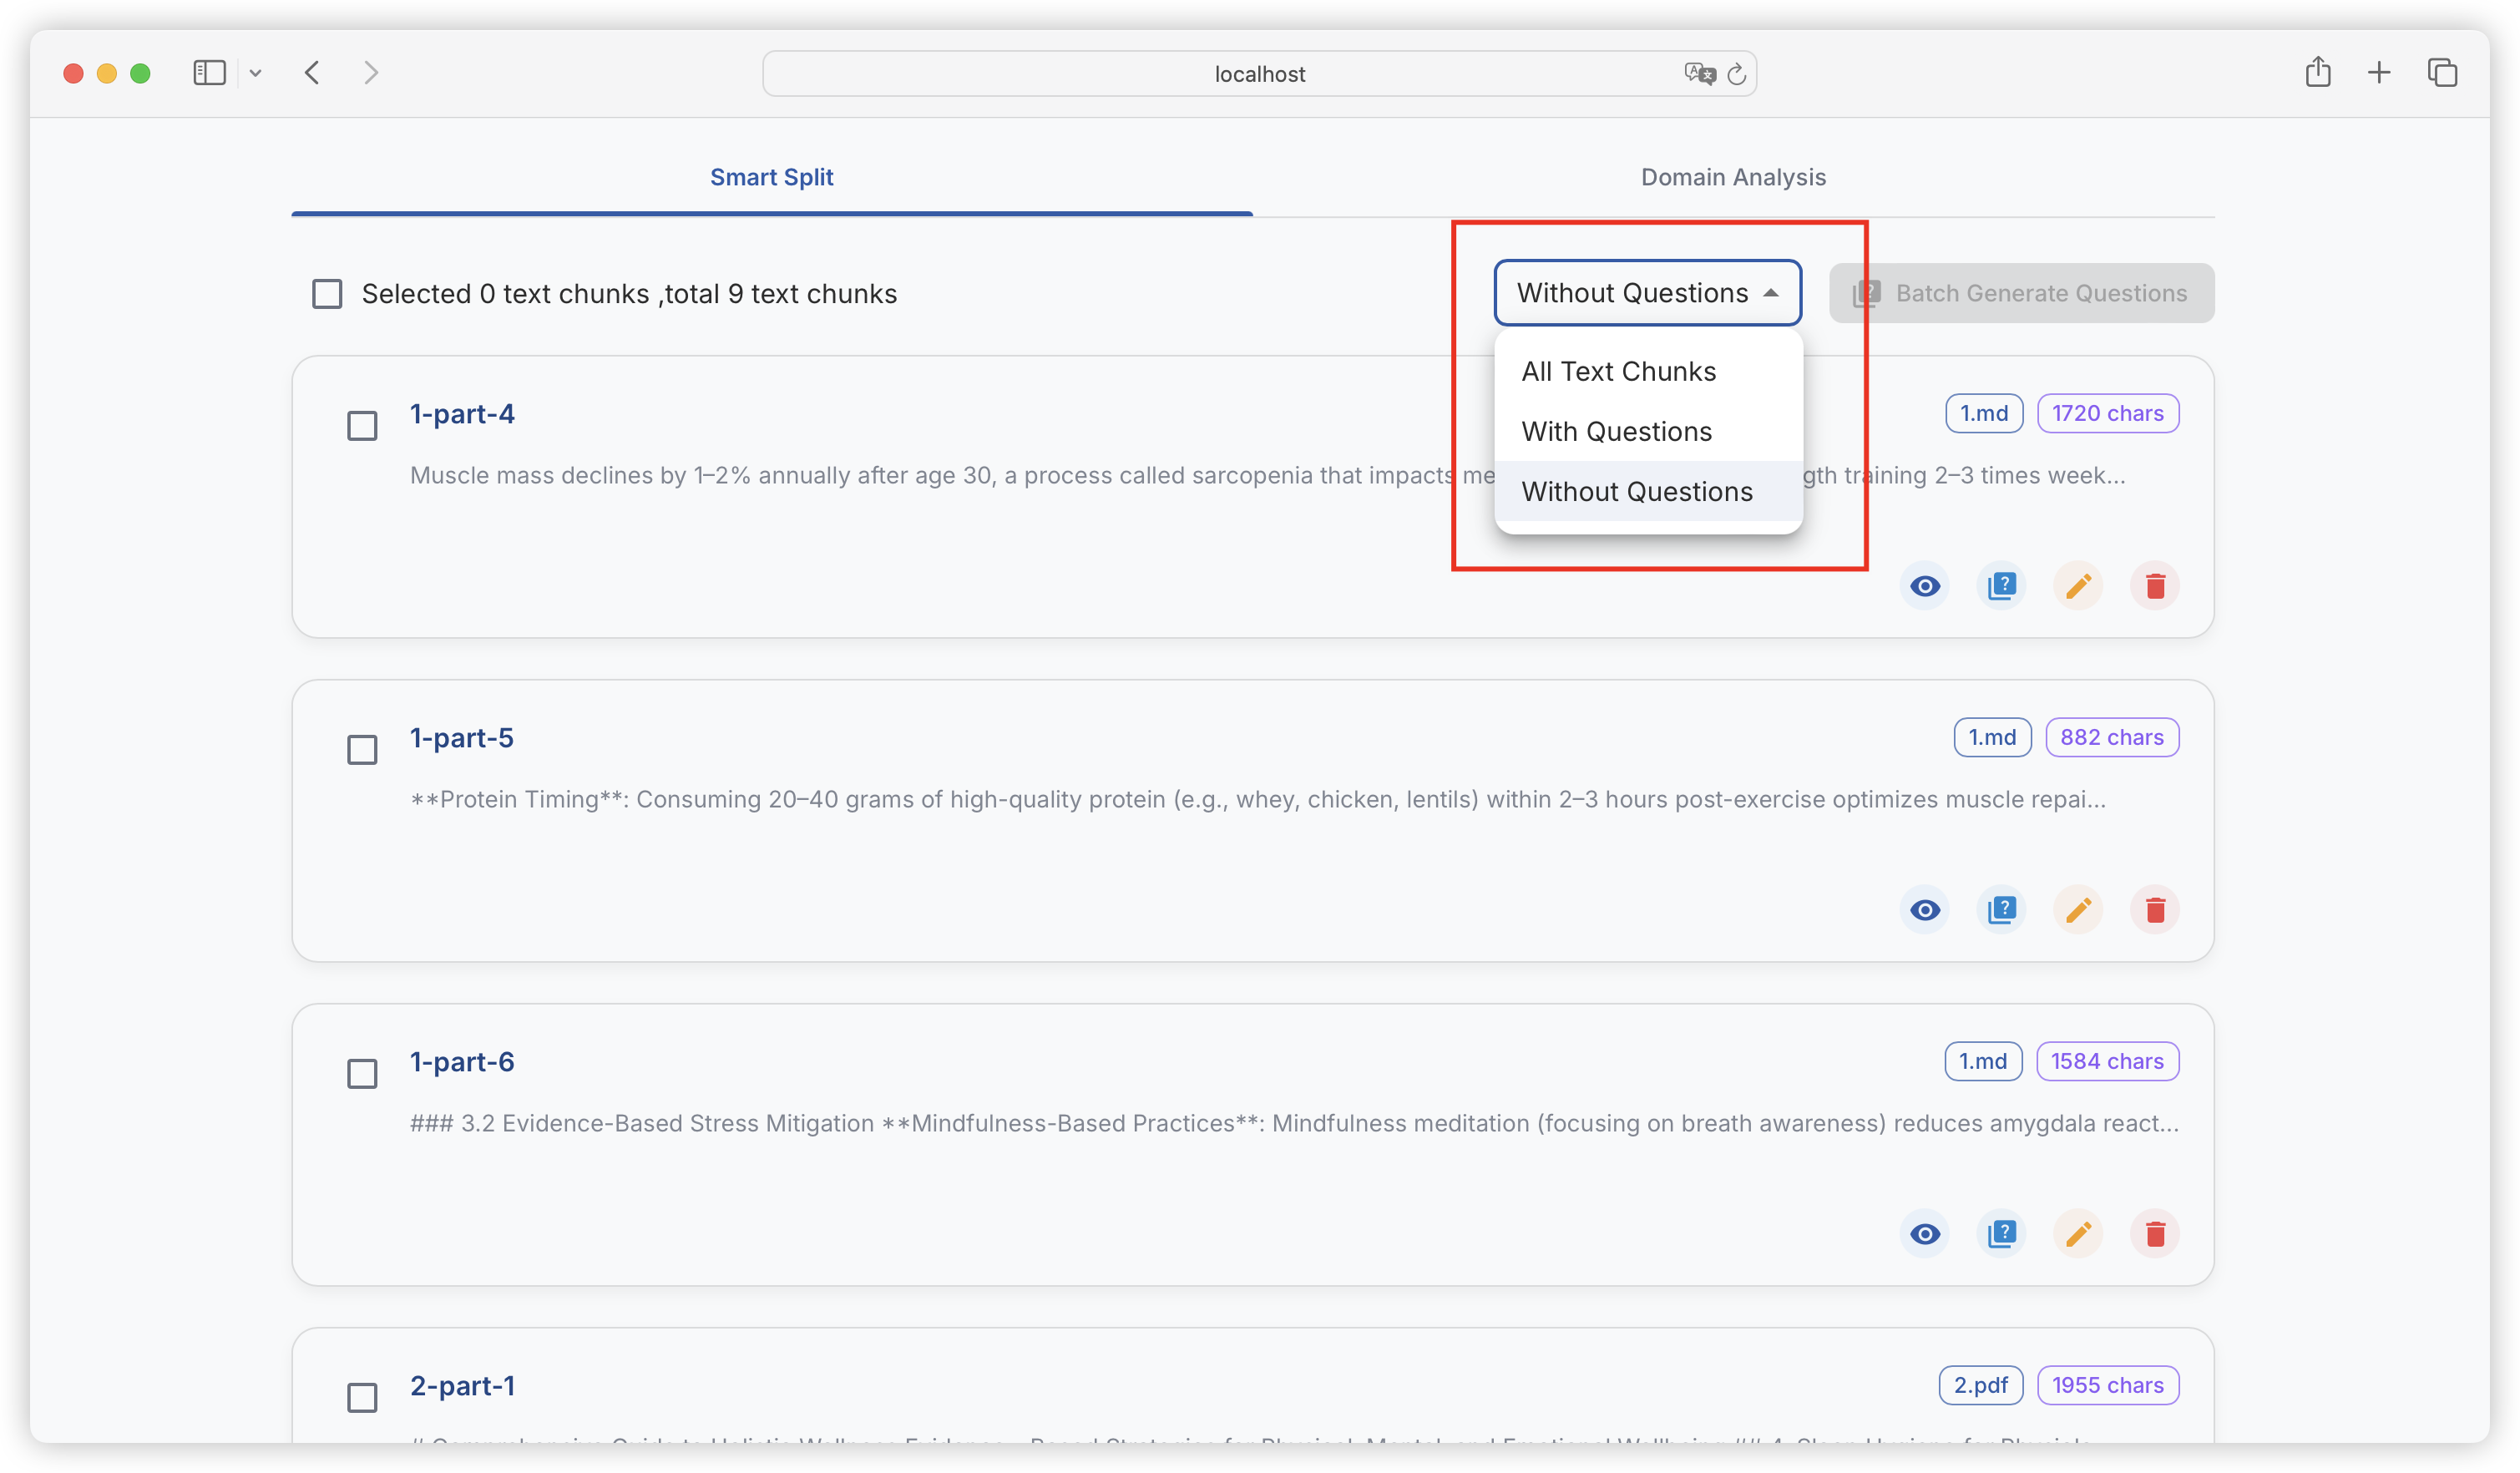Select the 2-part-1 chunk checkbox
The height and width of the screenshot is (1473, 2520).
(x=362, y=1397)
